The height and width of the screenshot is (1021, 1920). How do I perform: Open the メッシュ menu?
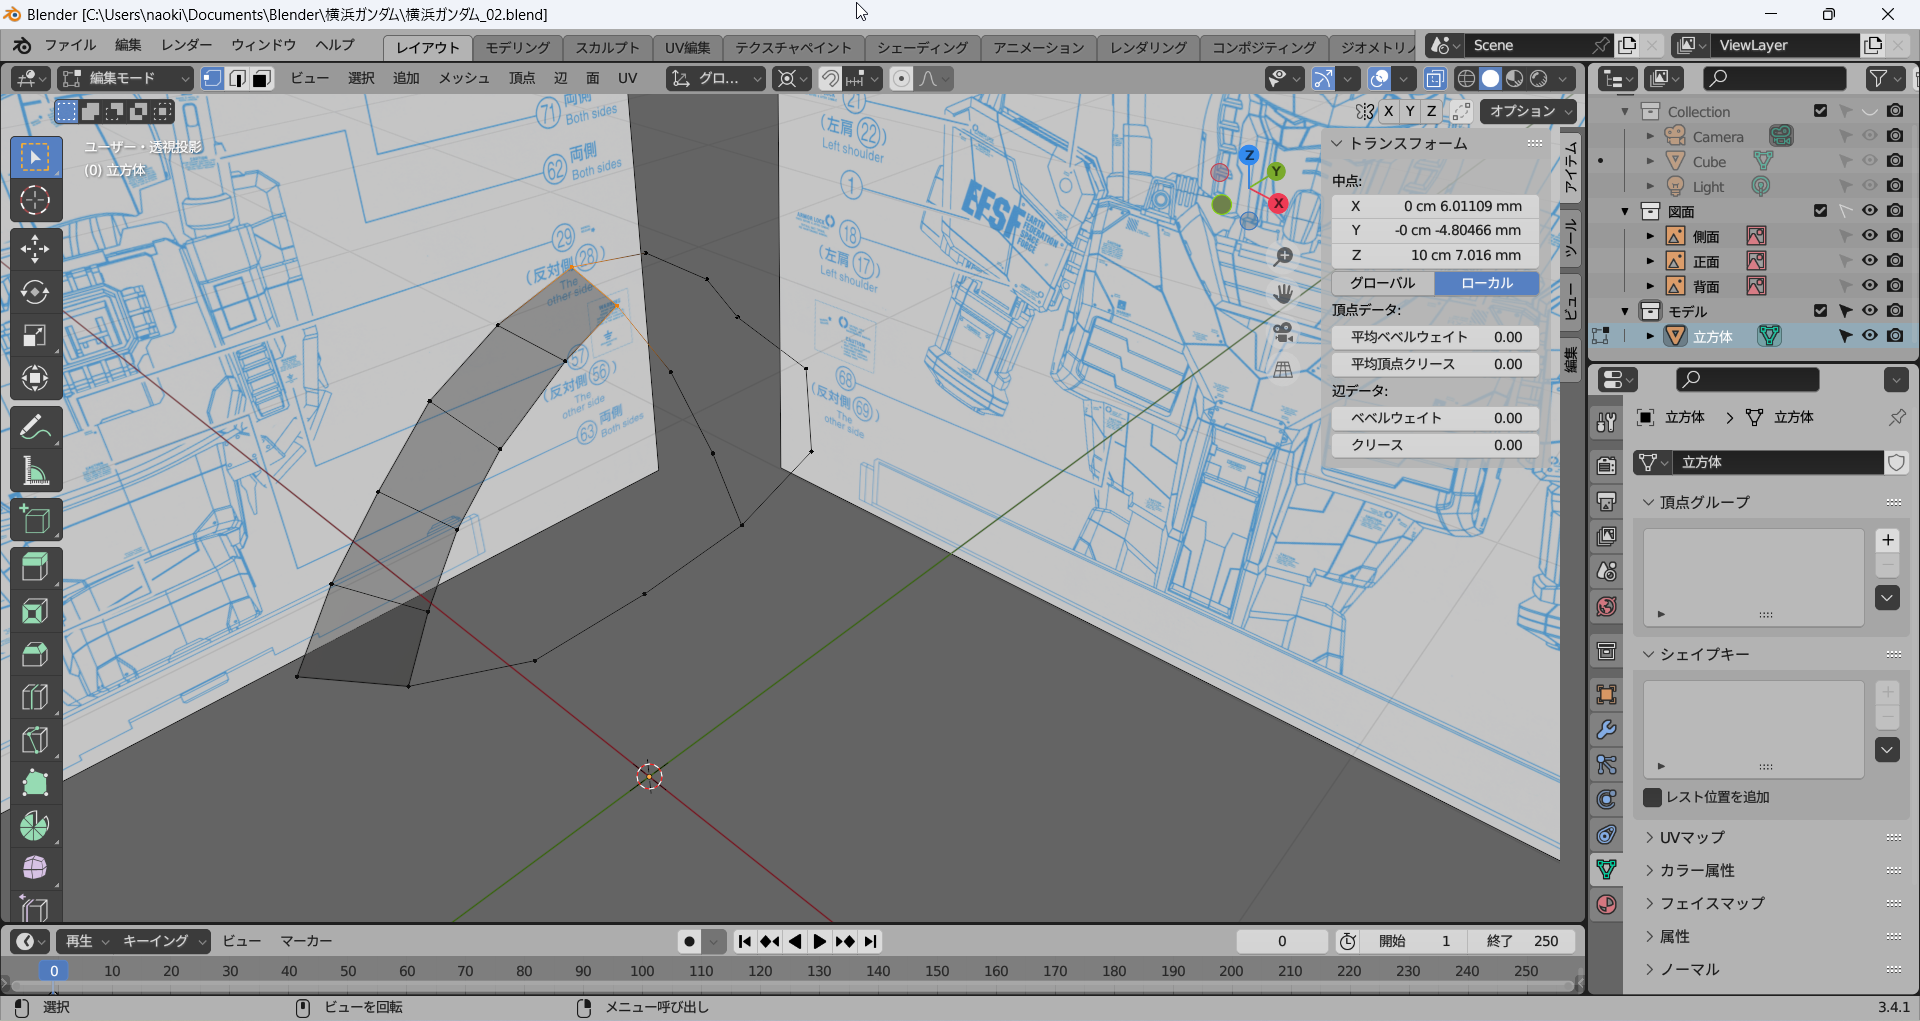click(463, 78)
